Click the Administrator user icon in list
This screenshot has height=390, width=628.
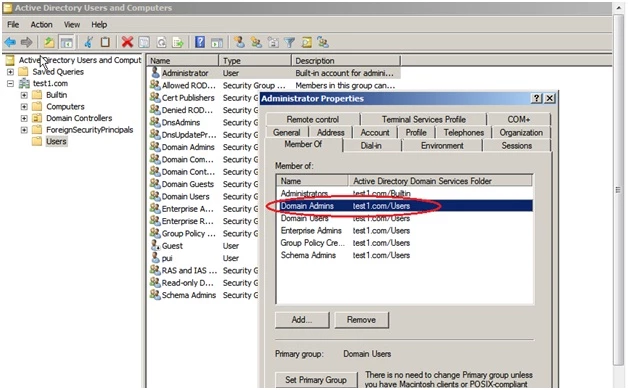(155, 72)
